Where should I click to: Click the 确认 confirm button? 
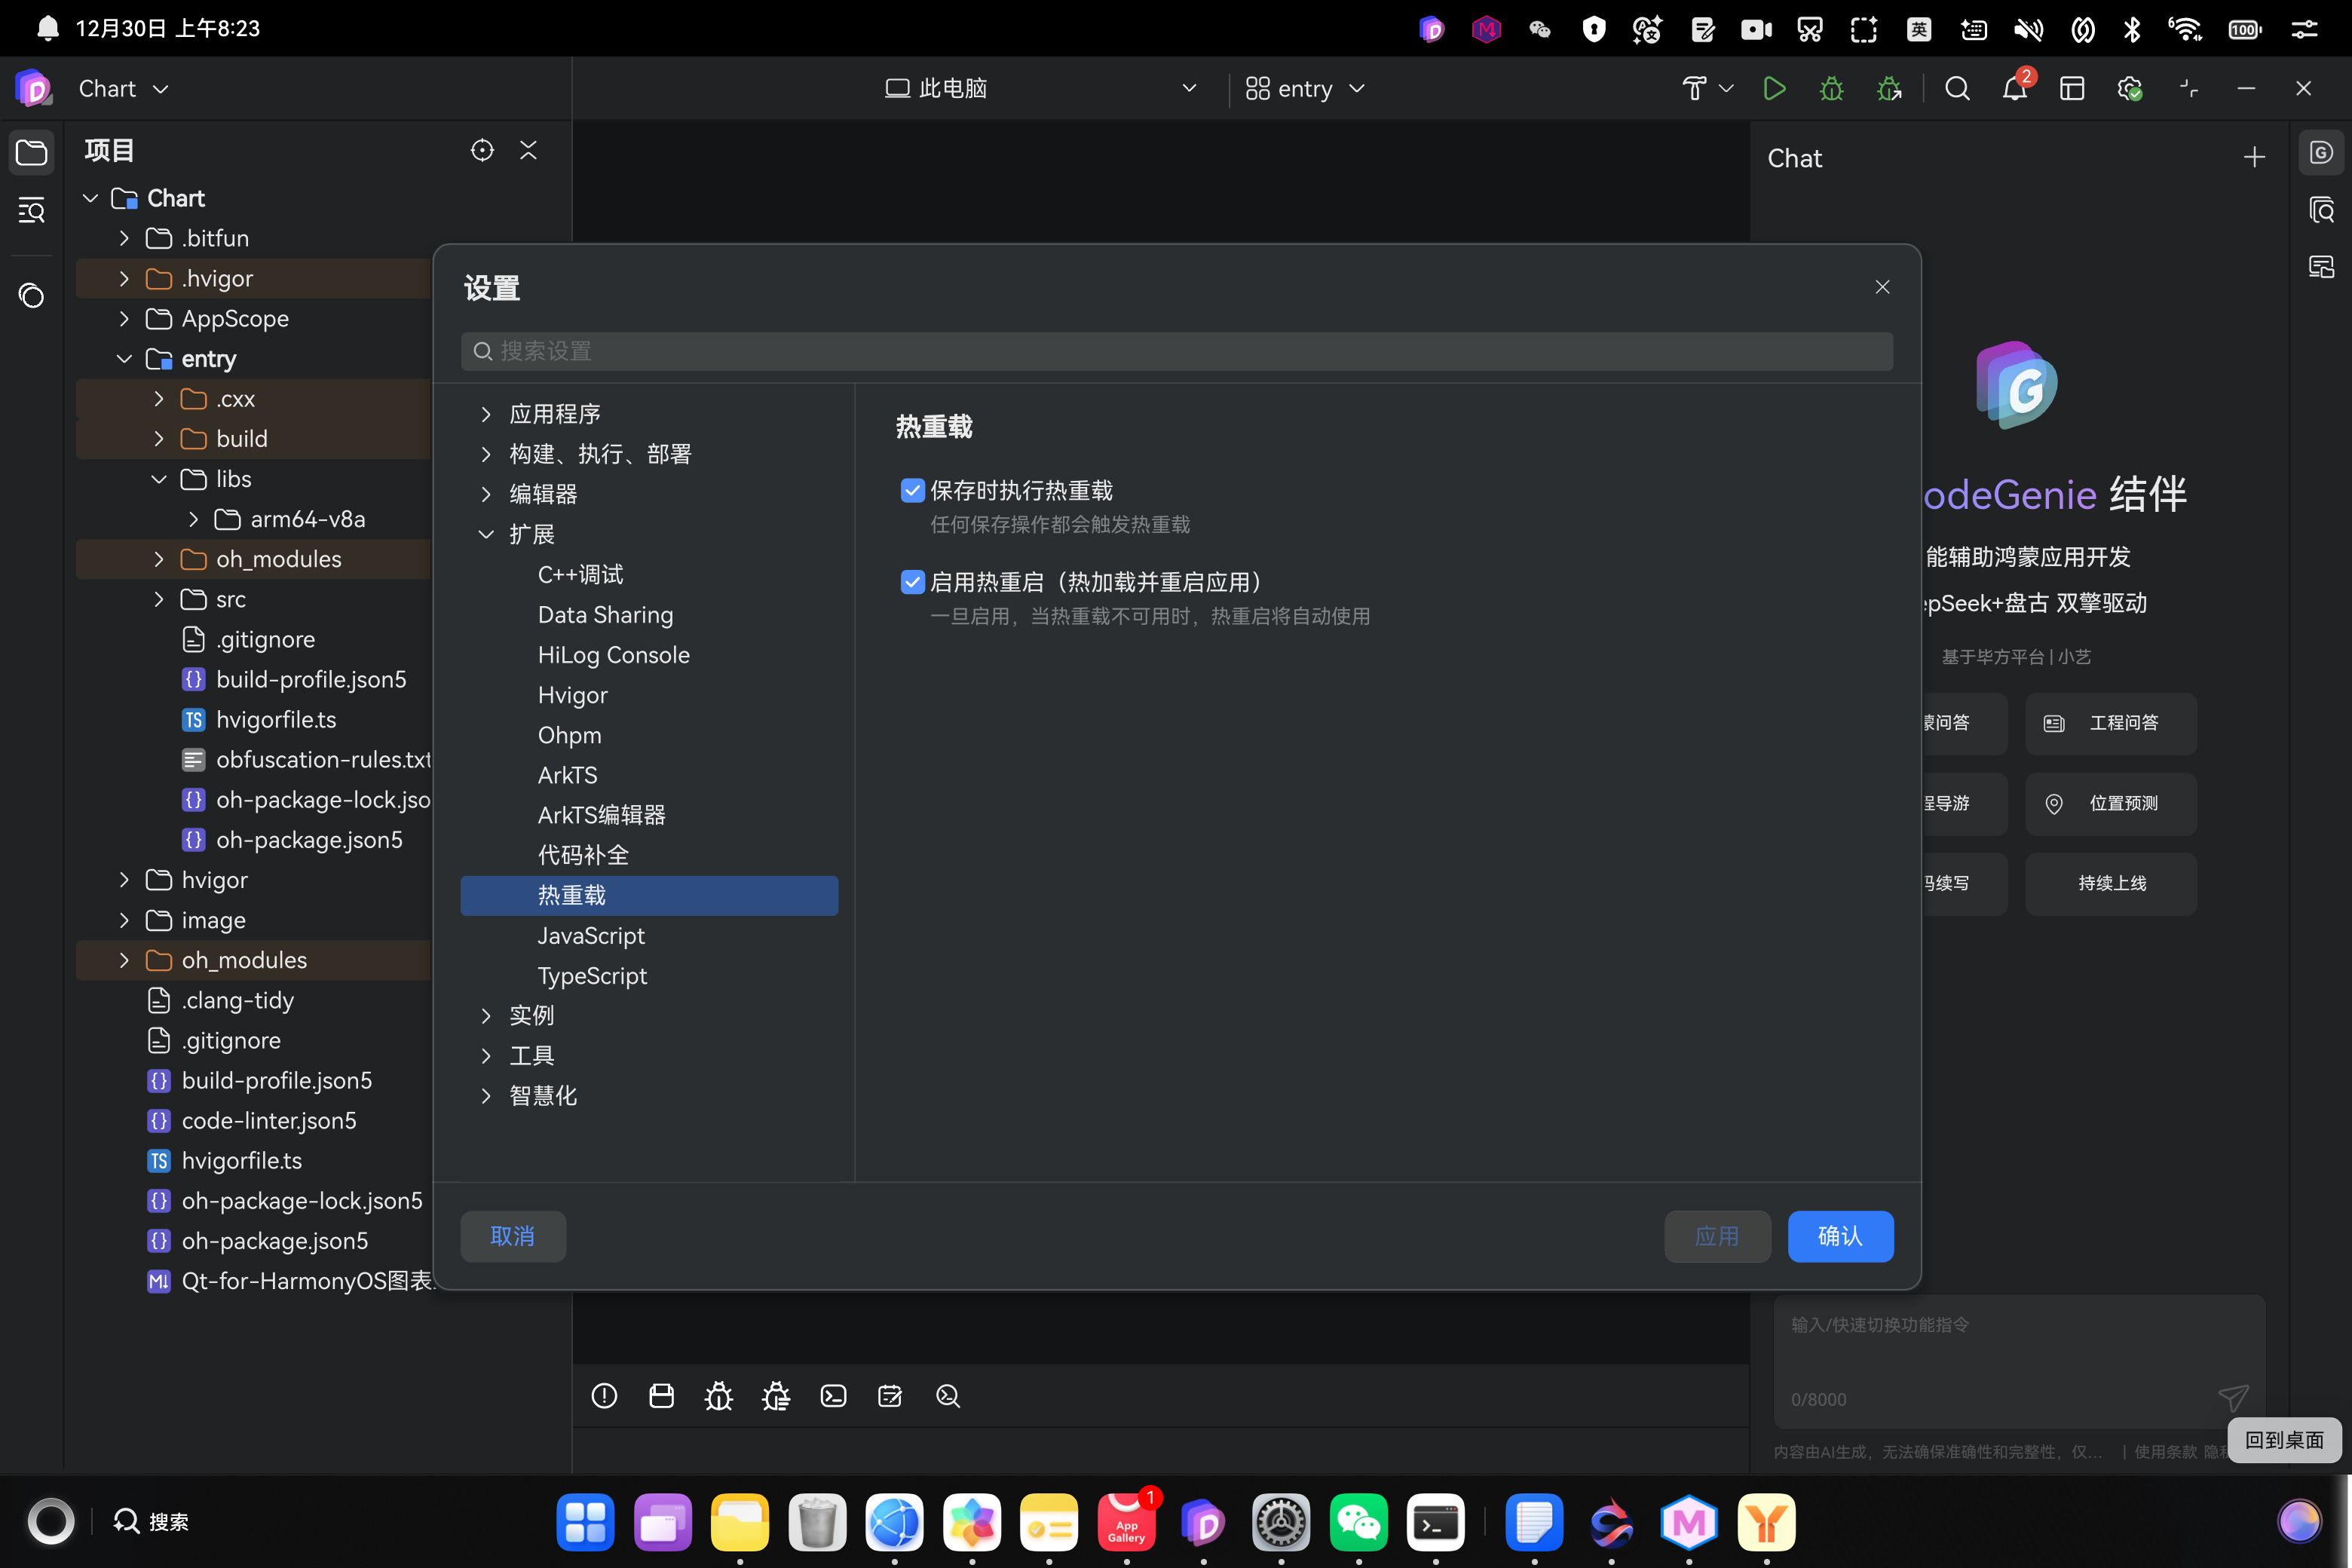click(x=1841, y=1236)
